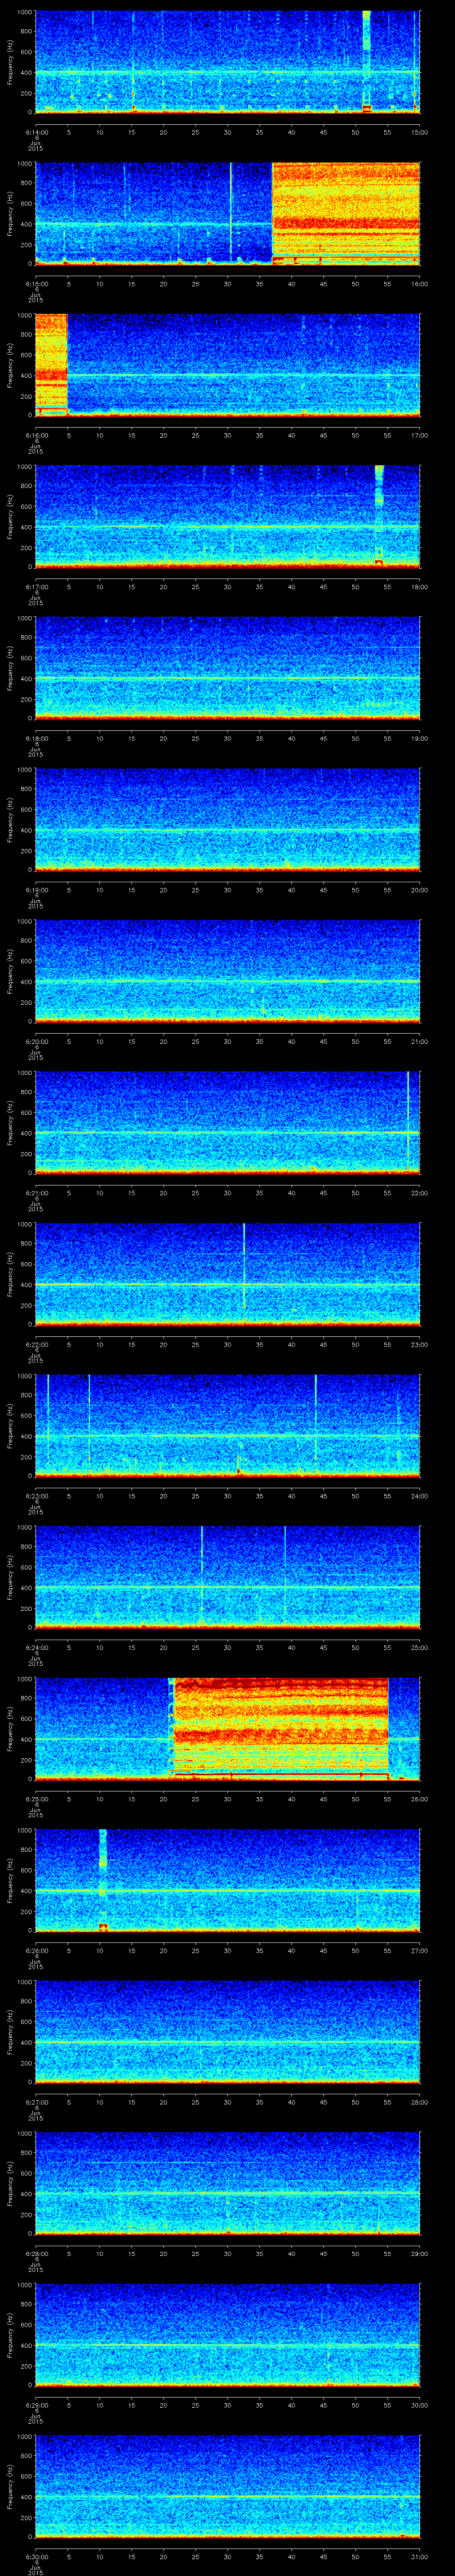
Task: Click the loud broadband noise block in 6:15 spectrogram
Action: click(346, 213)
